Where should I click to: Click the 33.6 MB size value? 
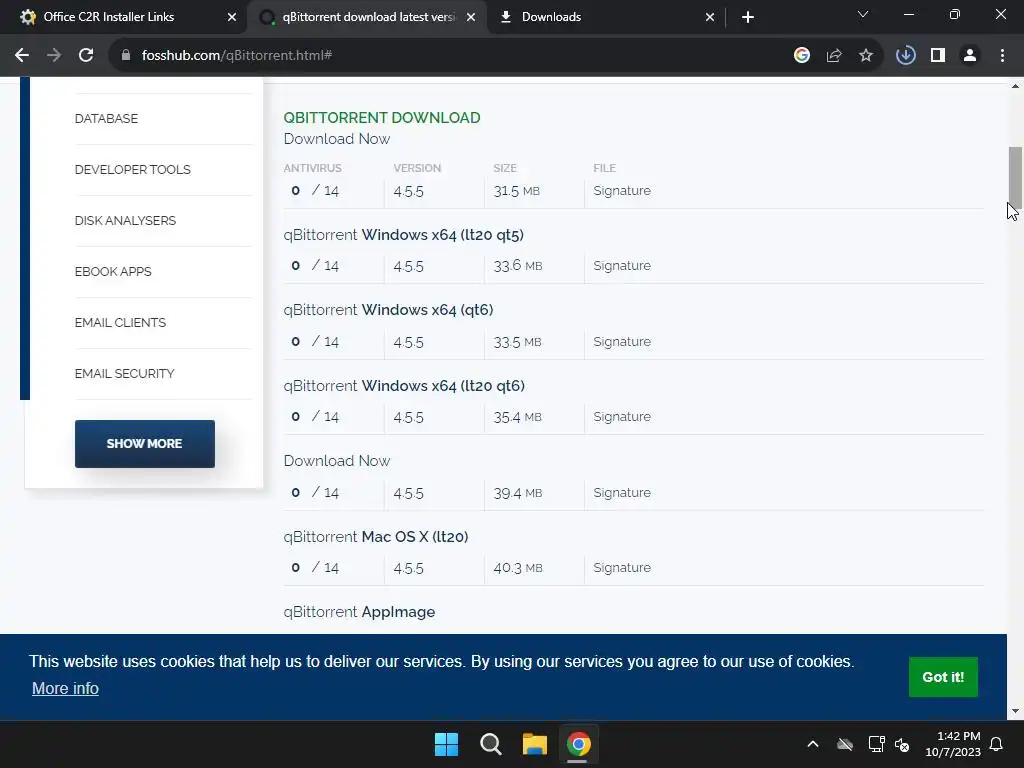pos(518,266)
